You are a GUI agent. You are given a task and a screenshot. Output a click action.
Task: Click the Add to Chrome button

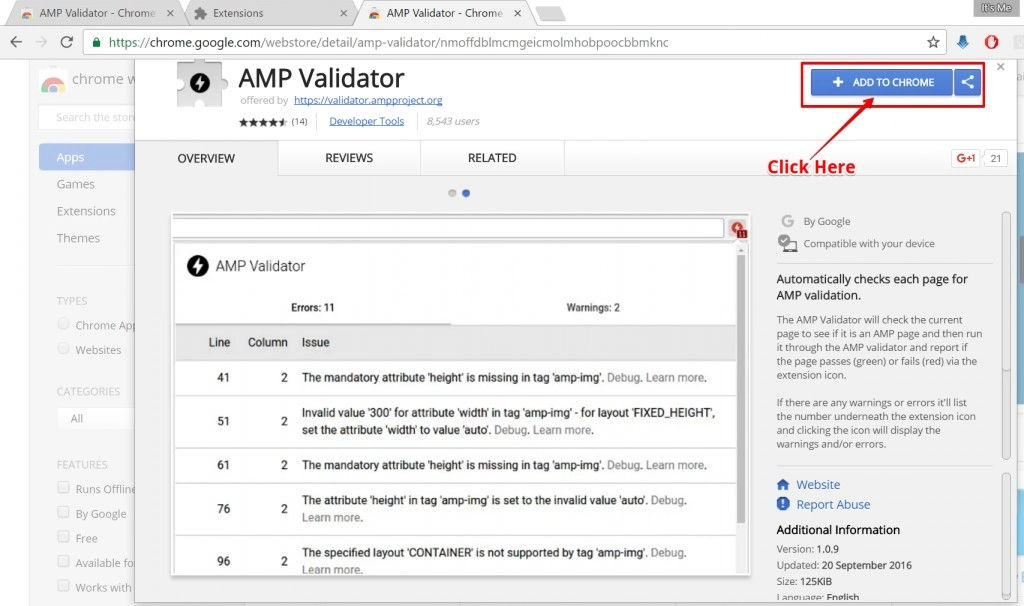point(881,83)
